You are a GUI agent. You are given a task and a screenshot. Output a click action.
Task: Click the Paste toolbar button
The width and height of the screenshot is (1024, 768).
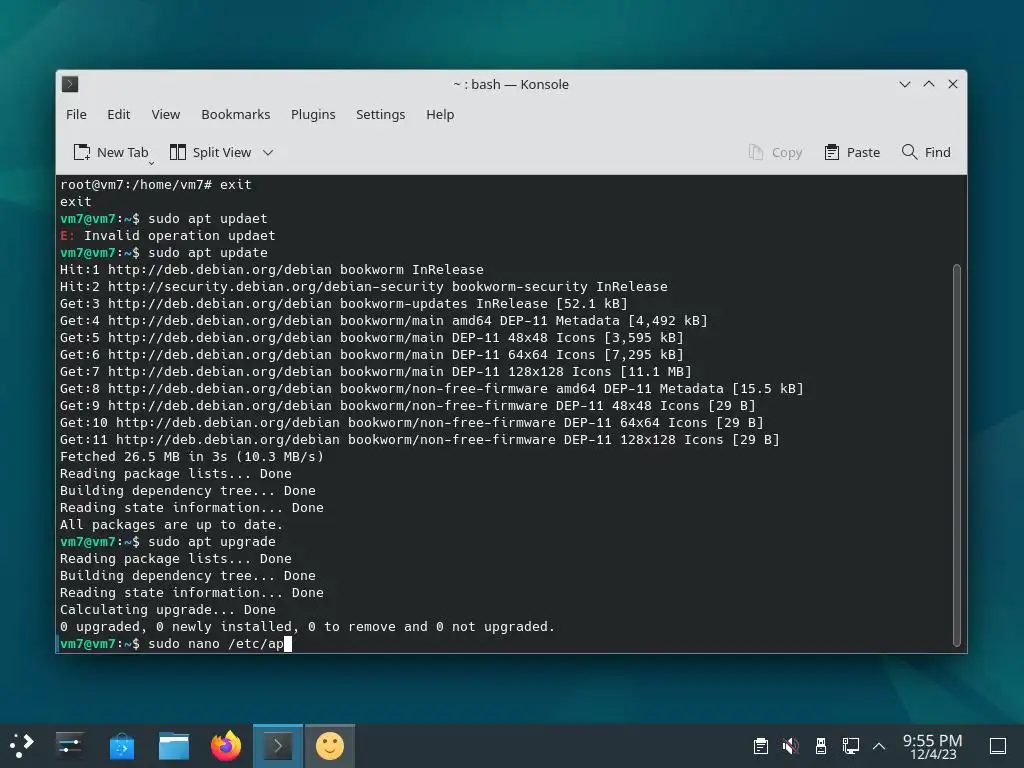coord(852,152)
